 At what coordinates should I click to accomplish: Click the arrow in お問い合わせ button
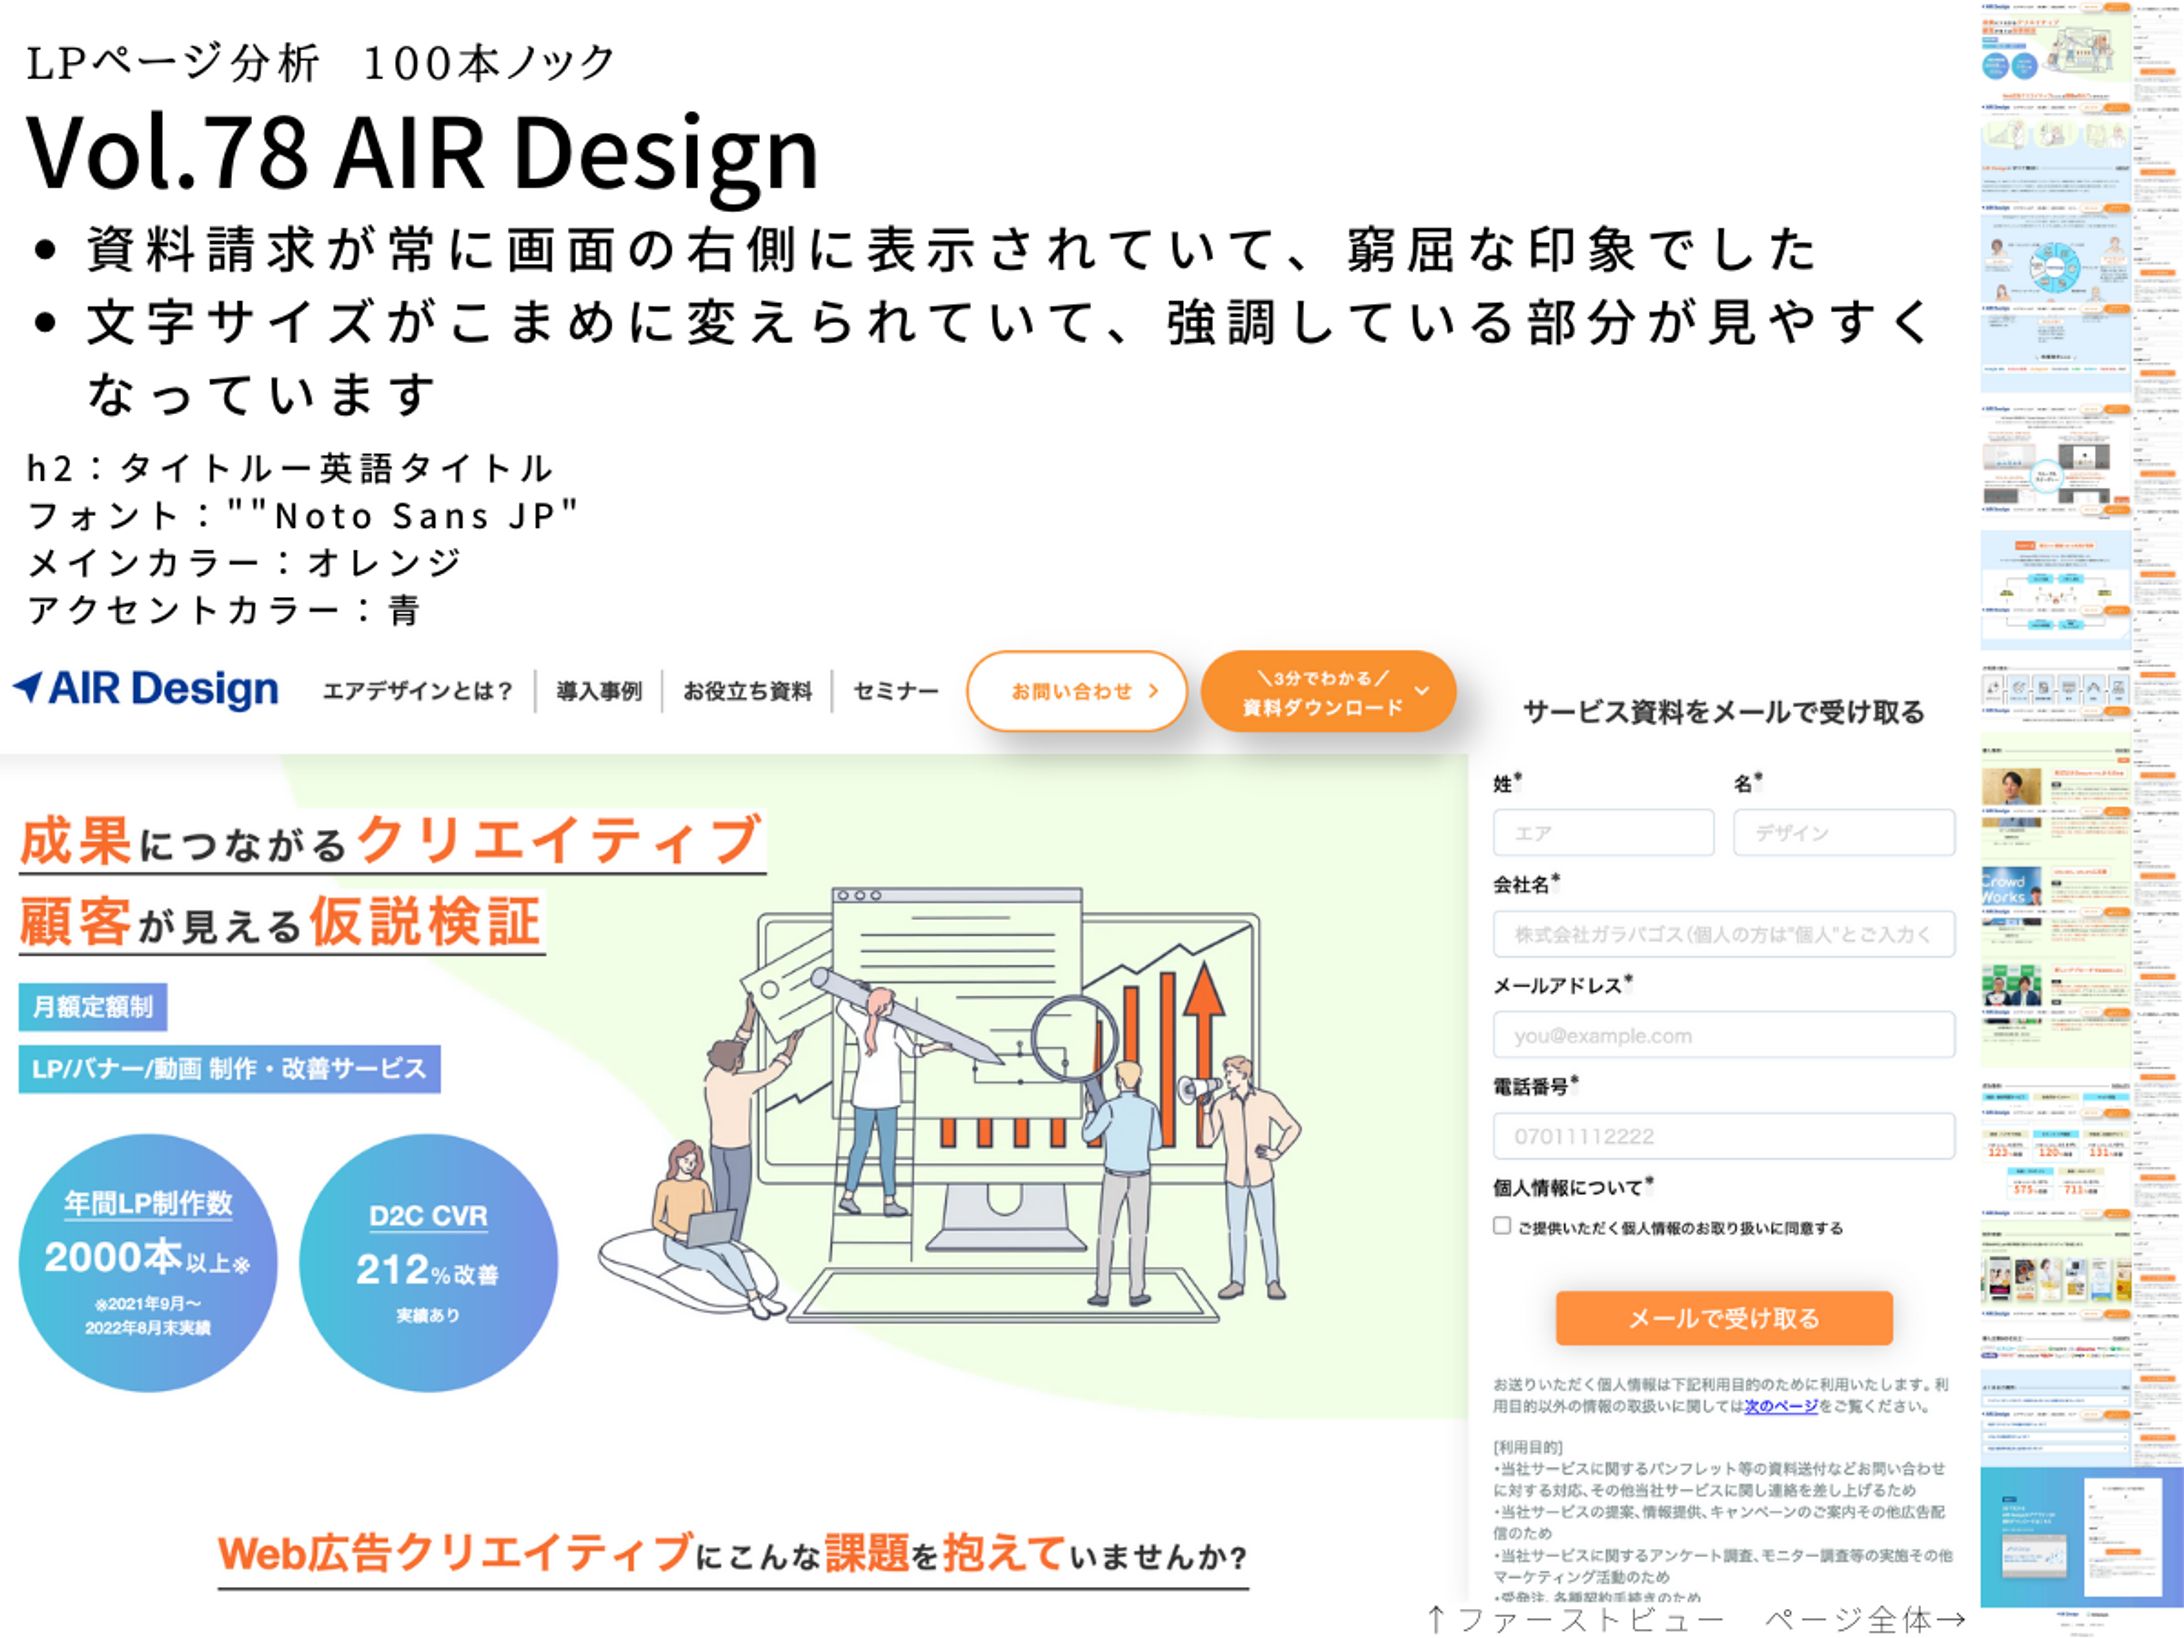pyautogui.click(x=1153, y=691)
